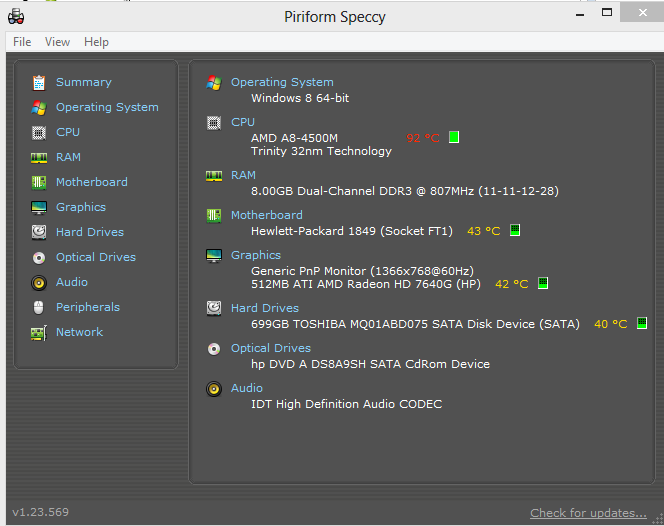Select Hard Drives in the sidebar
The width and height of the screenshot is (664, 526).
coord(90,232)
